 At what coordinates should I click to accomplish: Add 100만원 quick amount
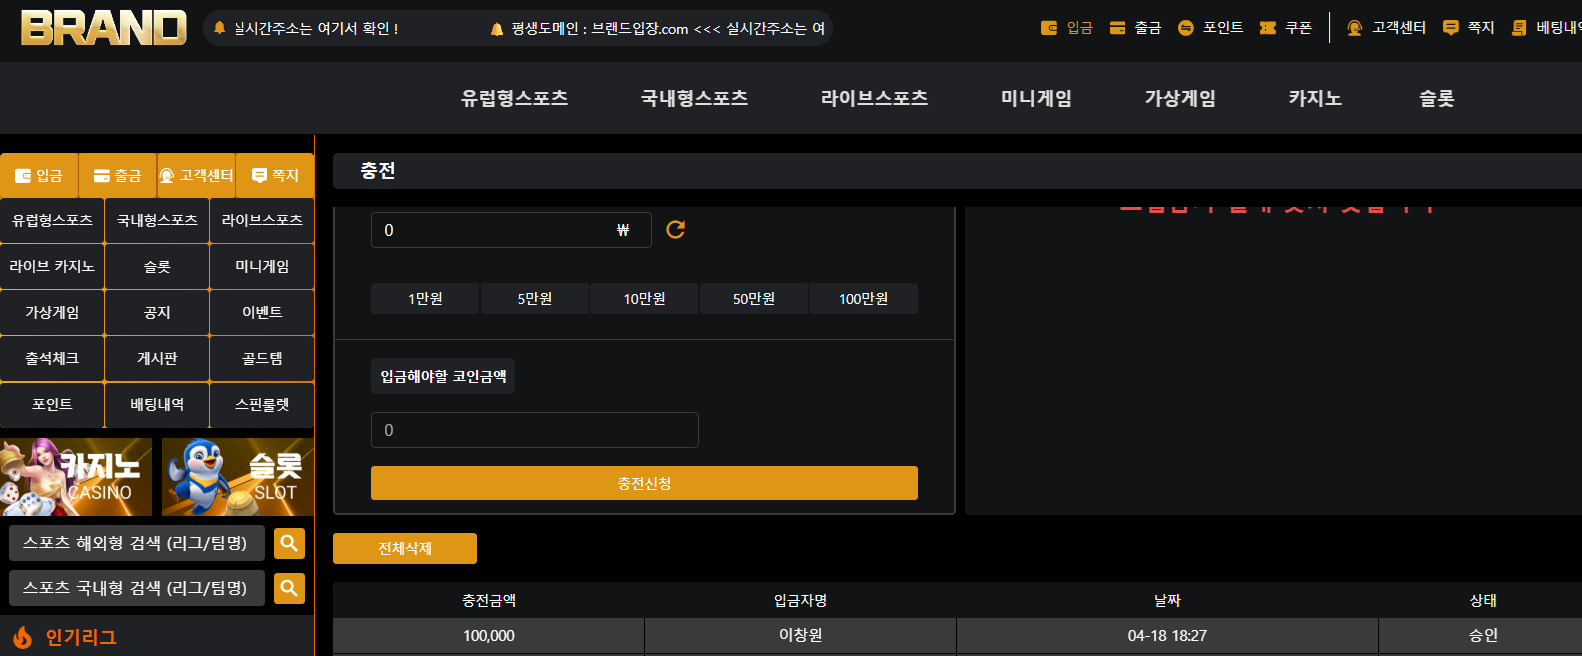coord(863,299)
